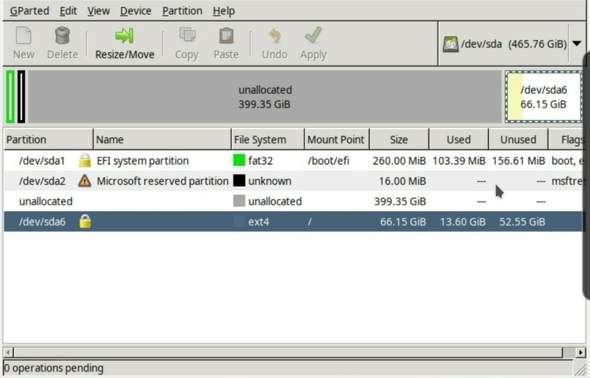The width and height of the screenshot is (590, 378).
Task: Open the GParted menu
Action: tap(29, 11)
